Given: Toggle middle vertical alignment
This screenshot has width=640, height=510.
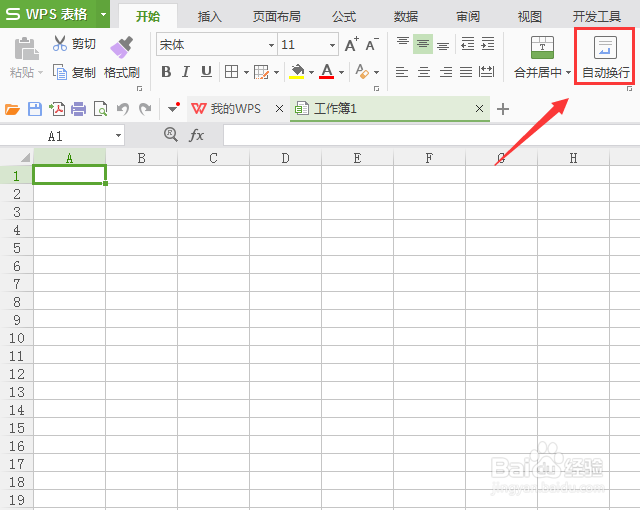Looking at the screenshot, I should pyautogui.click(x=423, y=43).
